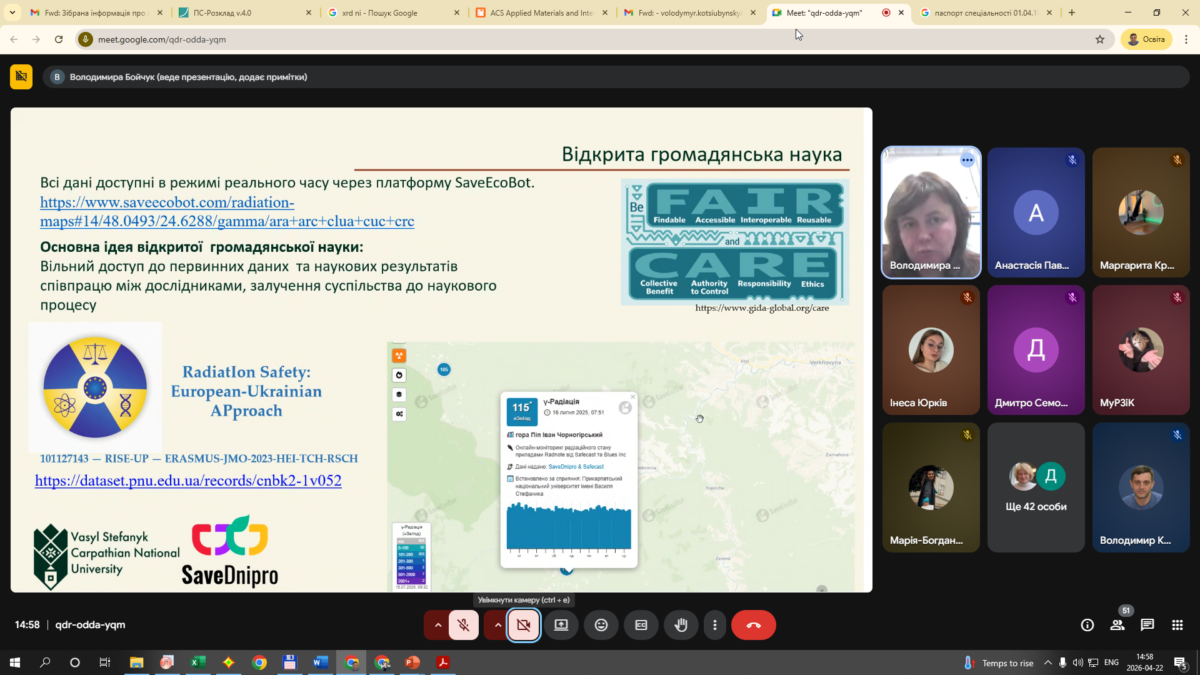The width and height of the screenshot is (1200, 675).
Task: Open options on Володимира's video tile
Action: coord(967,160)
